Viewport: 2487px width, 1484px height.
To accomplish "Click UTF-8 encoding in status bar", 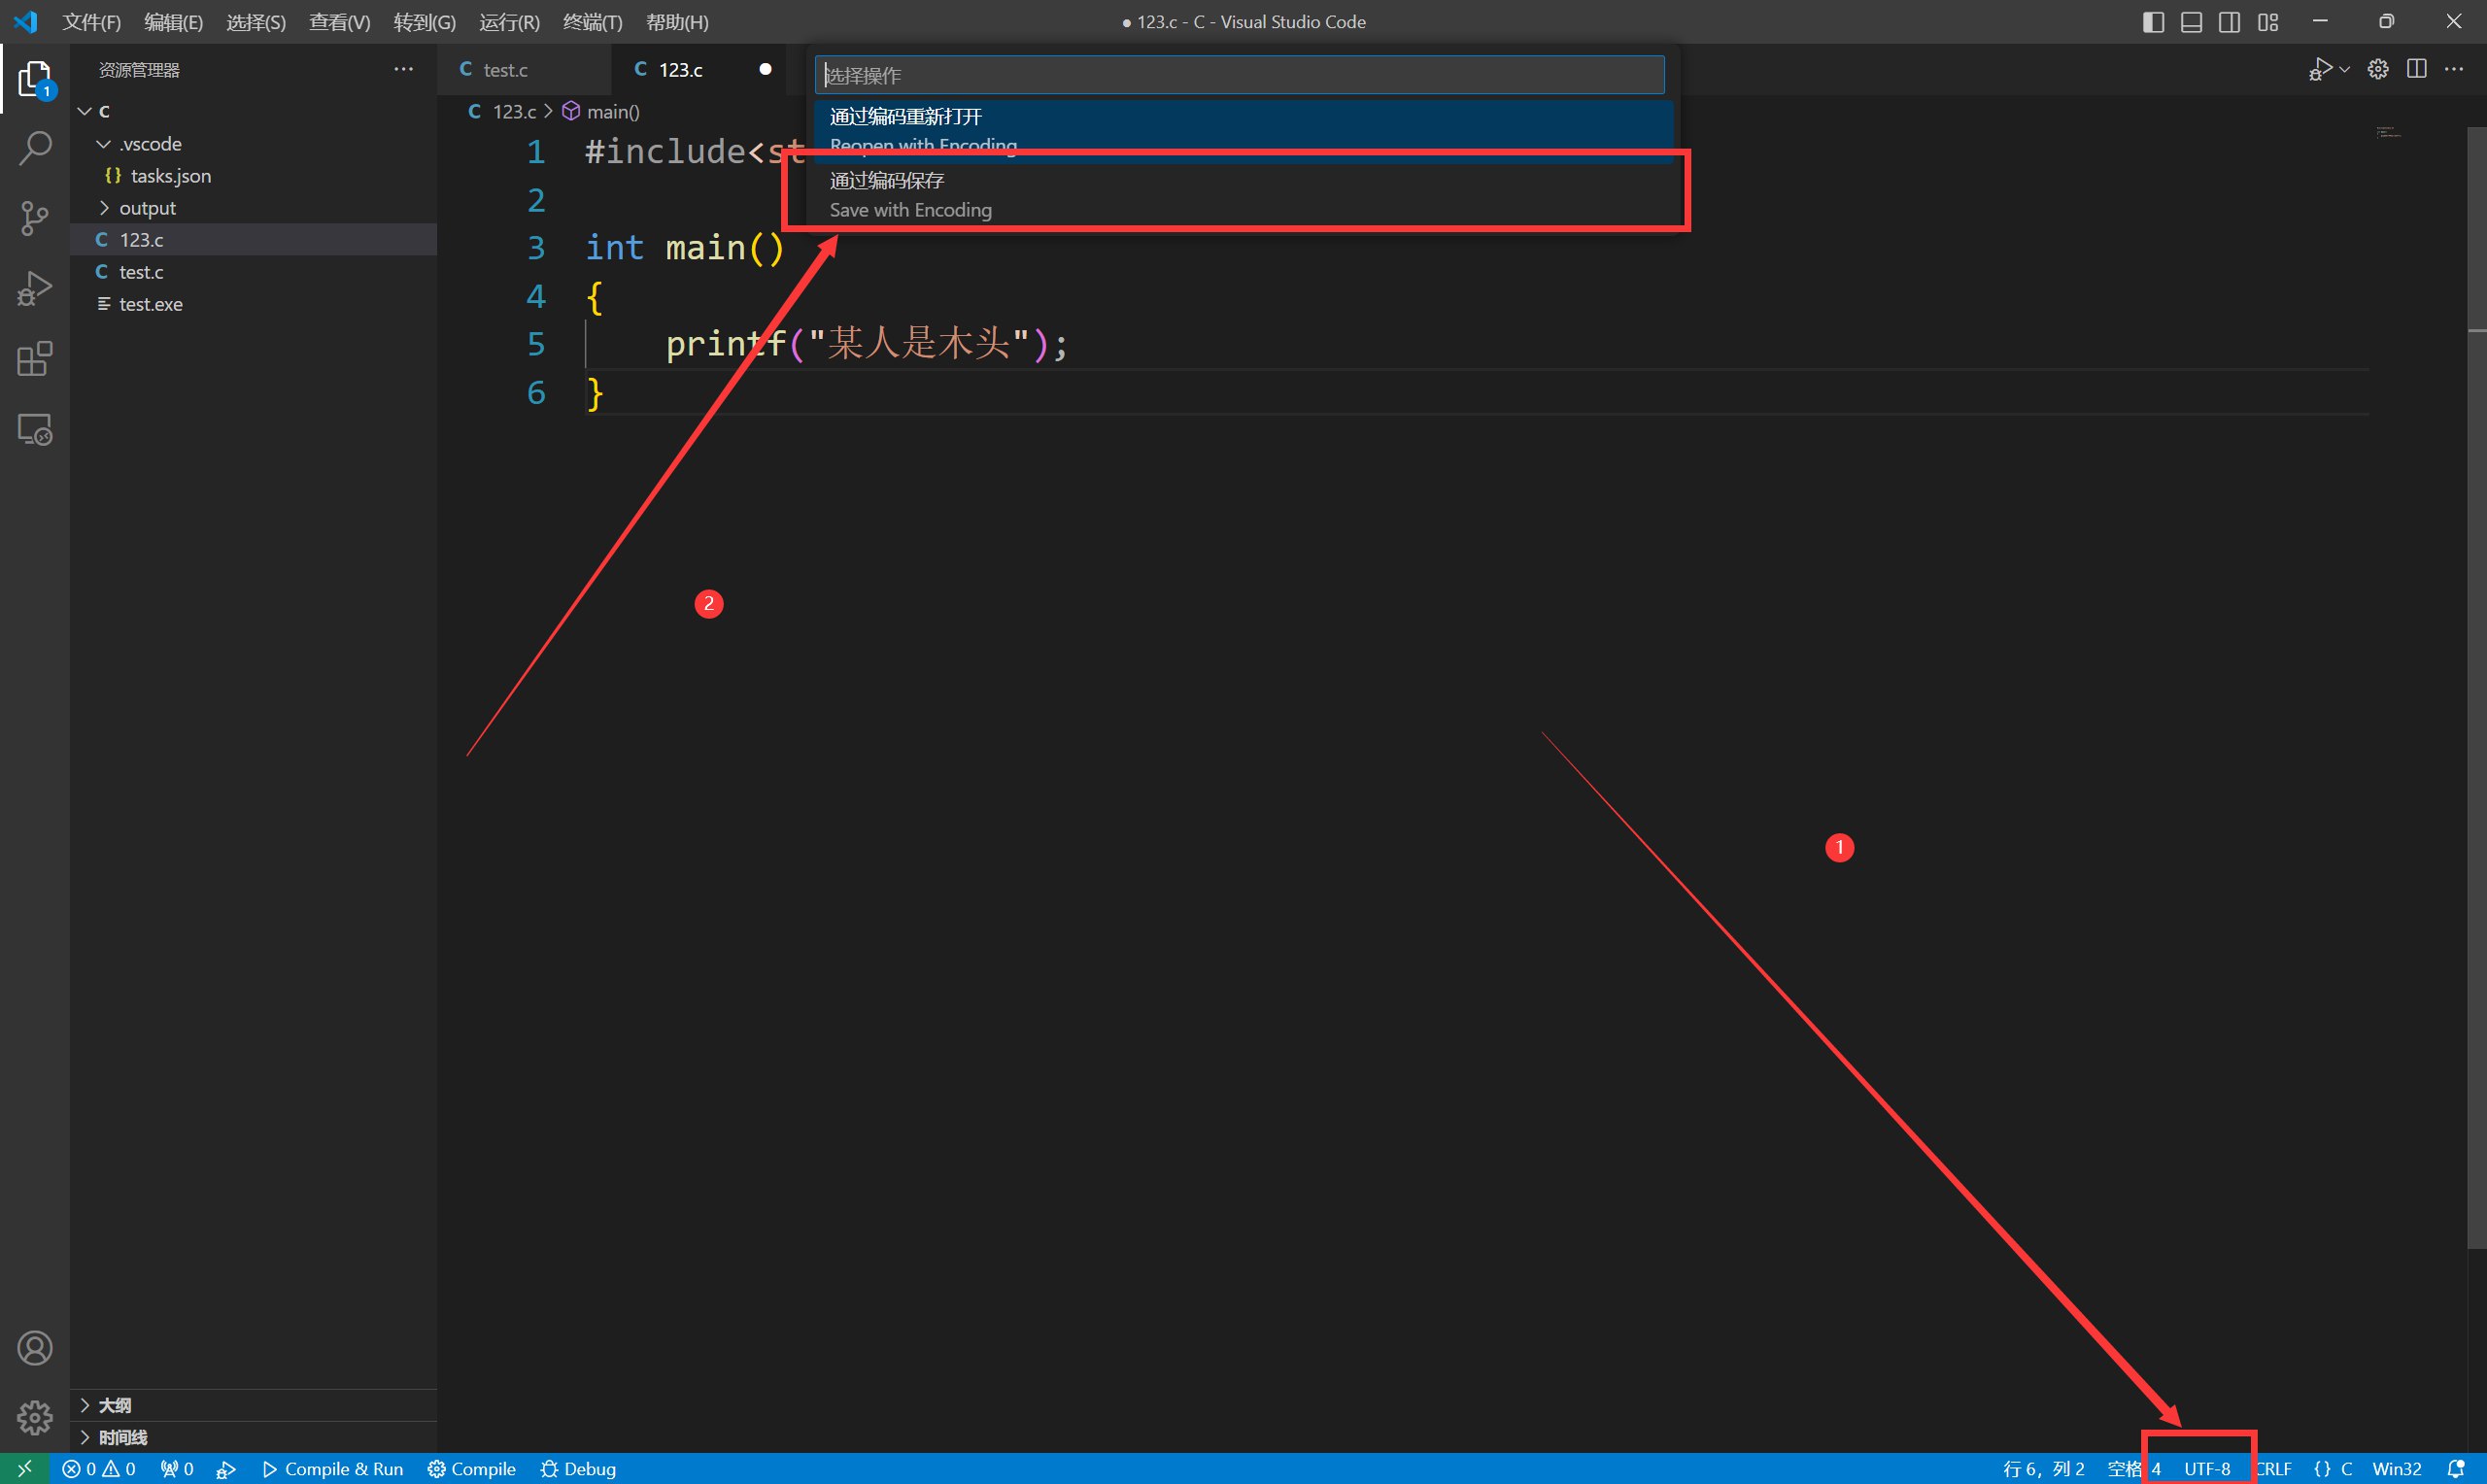I will pos(2207,1468).
